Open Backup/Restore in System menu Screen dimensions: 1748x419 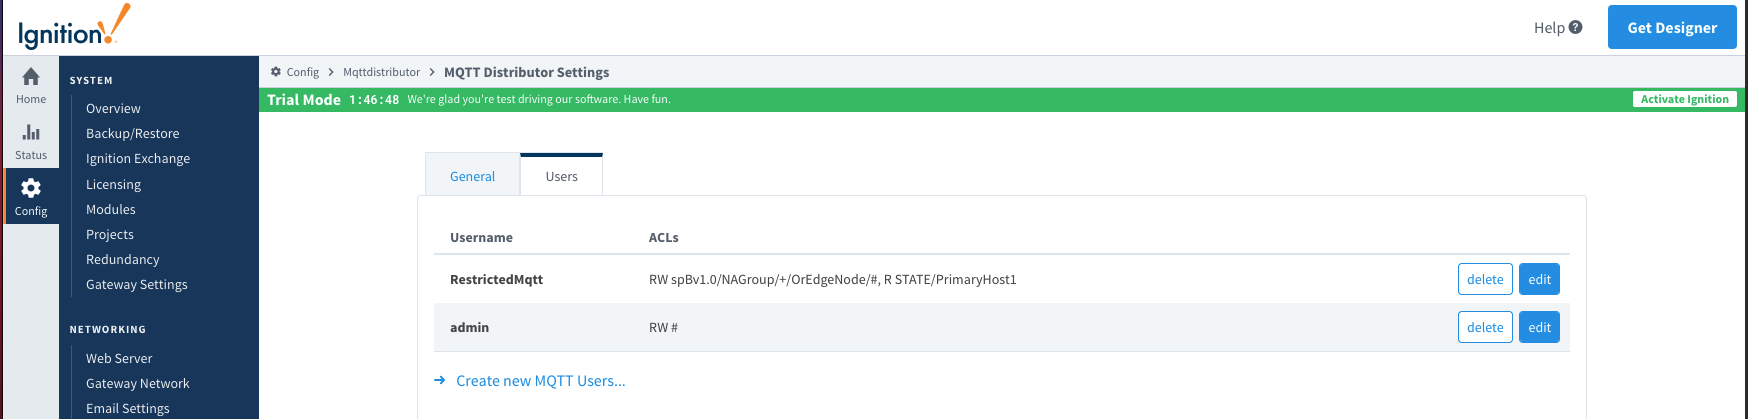[x=133, y=133]
